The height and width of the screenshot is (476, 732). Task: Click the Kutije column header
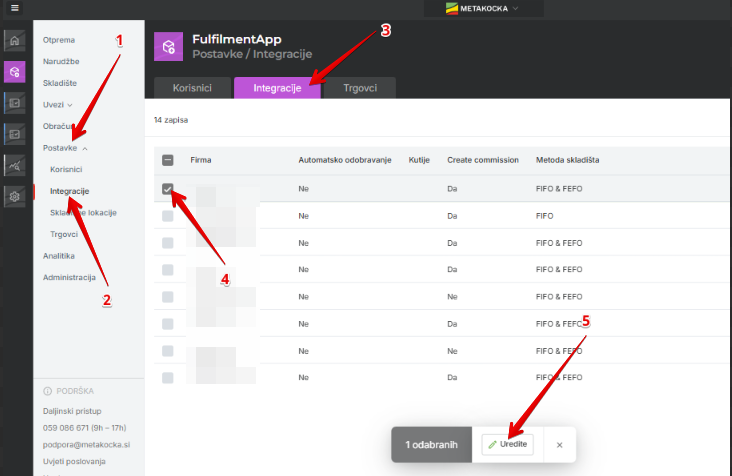419,160
